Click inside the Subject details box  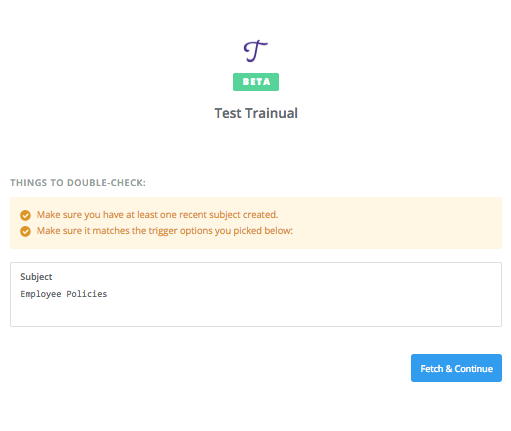pyautogui.click(x=256, y=294)
